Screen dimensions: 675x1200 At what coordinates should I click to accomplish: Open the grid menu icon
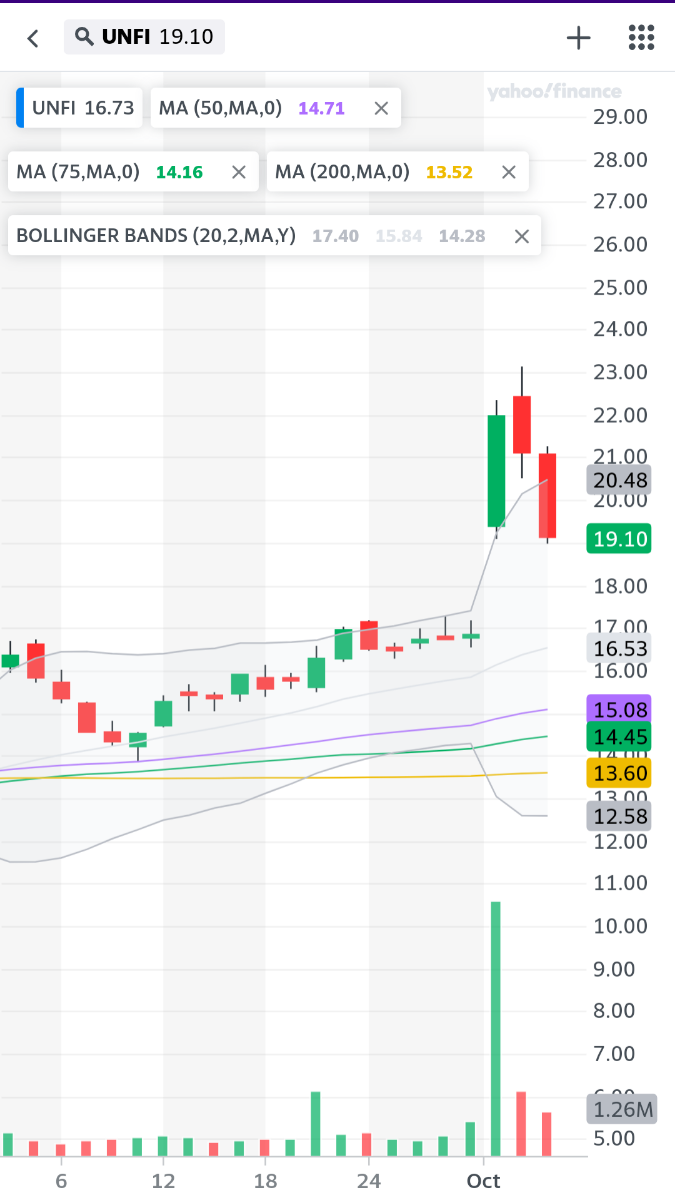[x=641, y=38]
